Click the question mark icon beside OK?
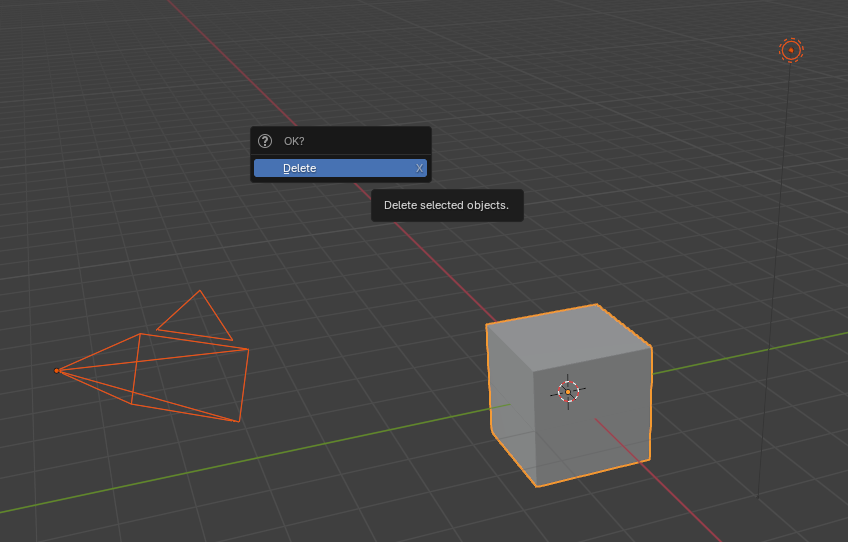 (x=264, y=141)
